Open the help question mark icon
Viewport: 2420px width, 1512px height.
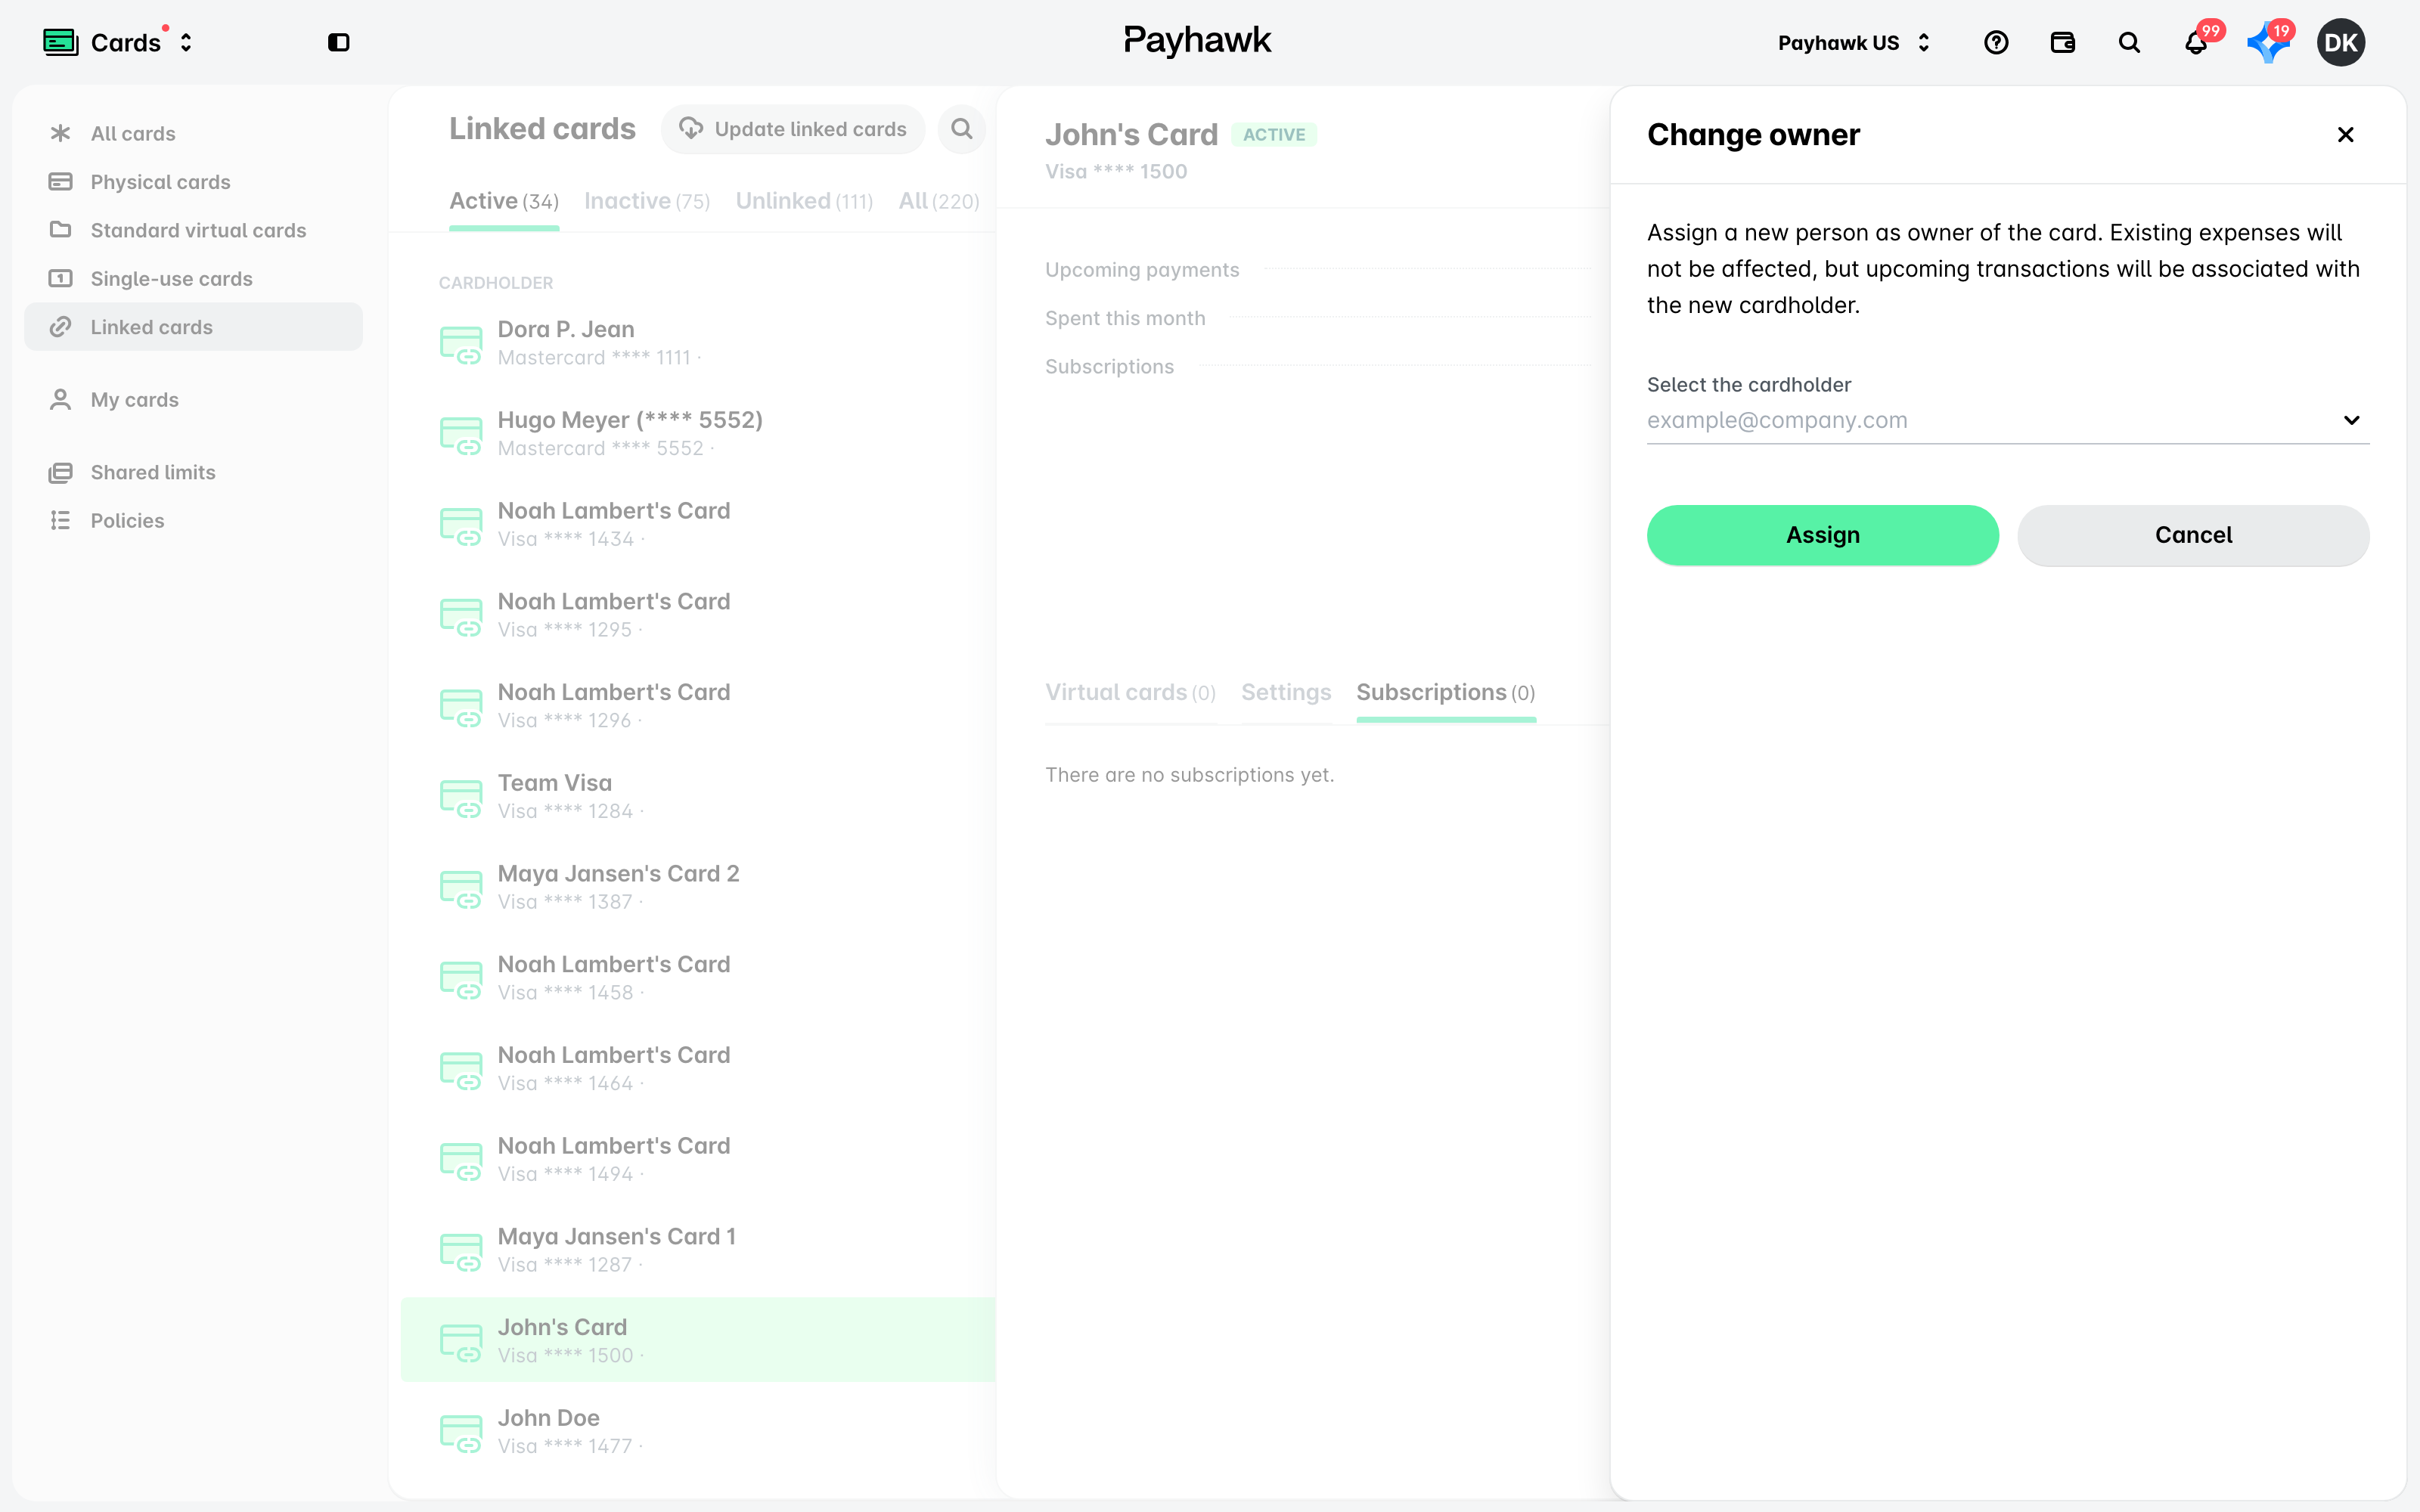[1996, 42]
